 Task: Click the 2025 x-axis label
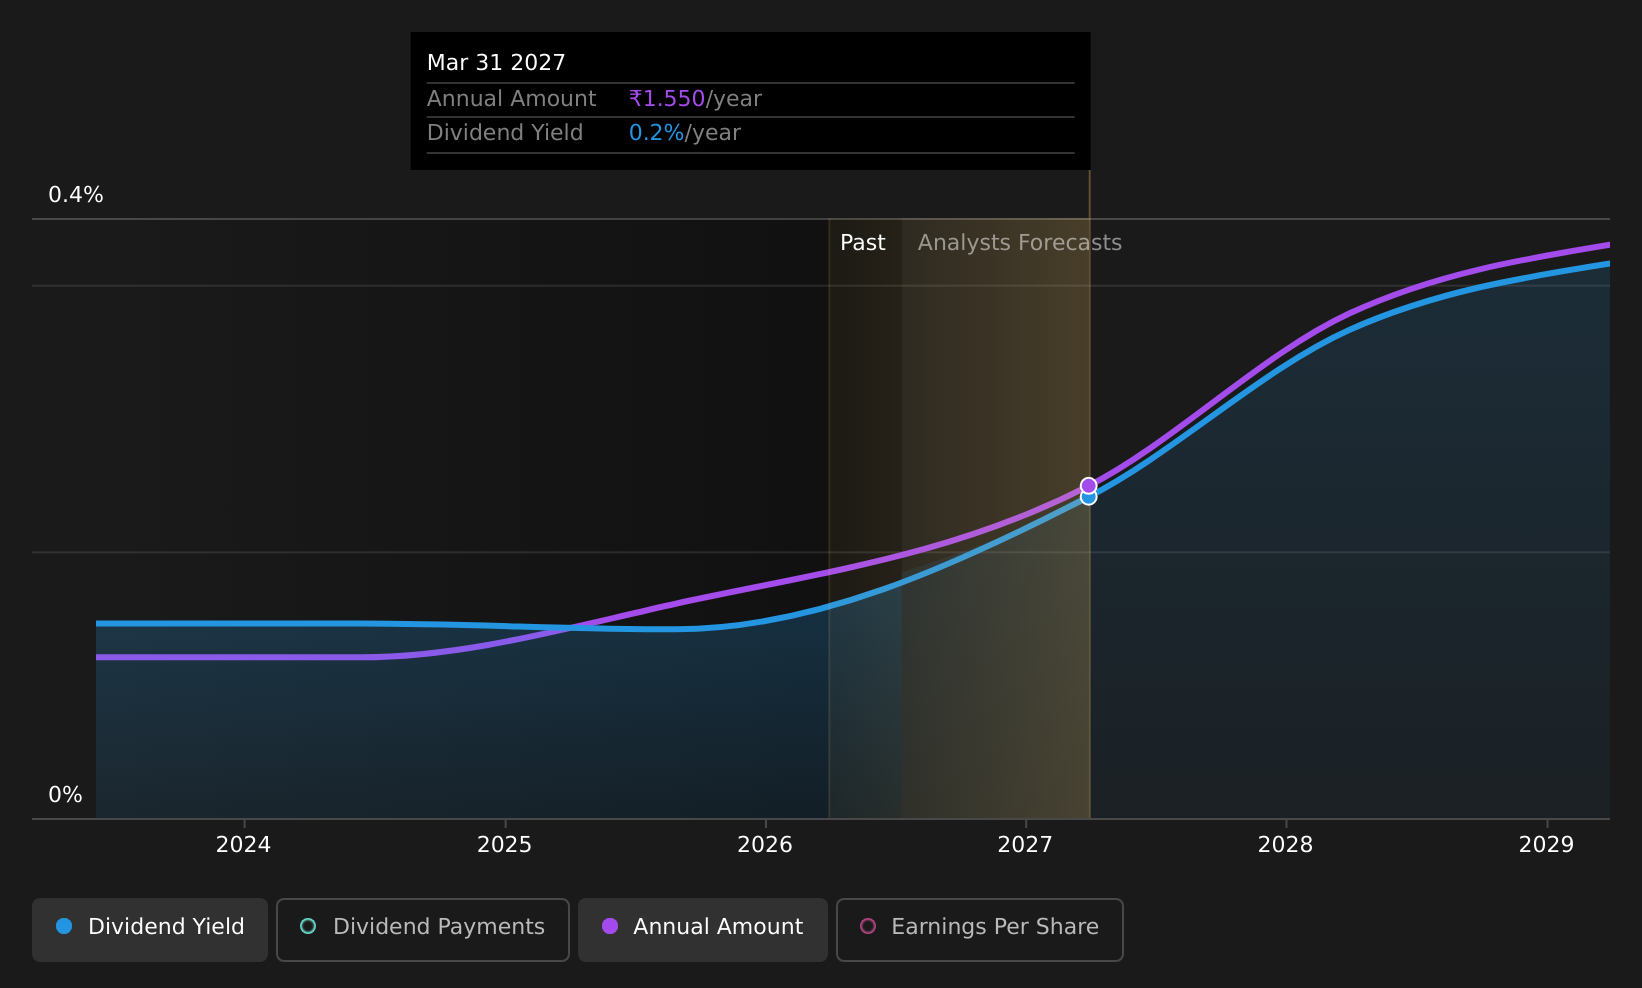click(x=504, y=845)
